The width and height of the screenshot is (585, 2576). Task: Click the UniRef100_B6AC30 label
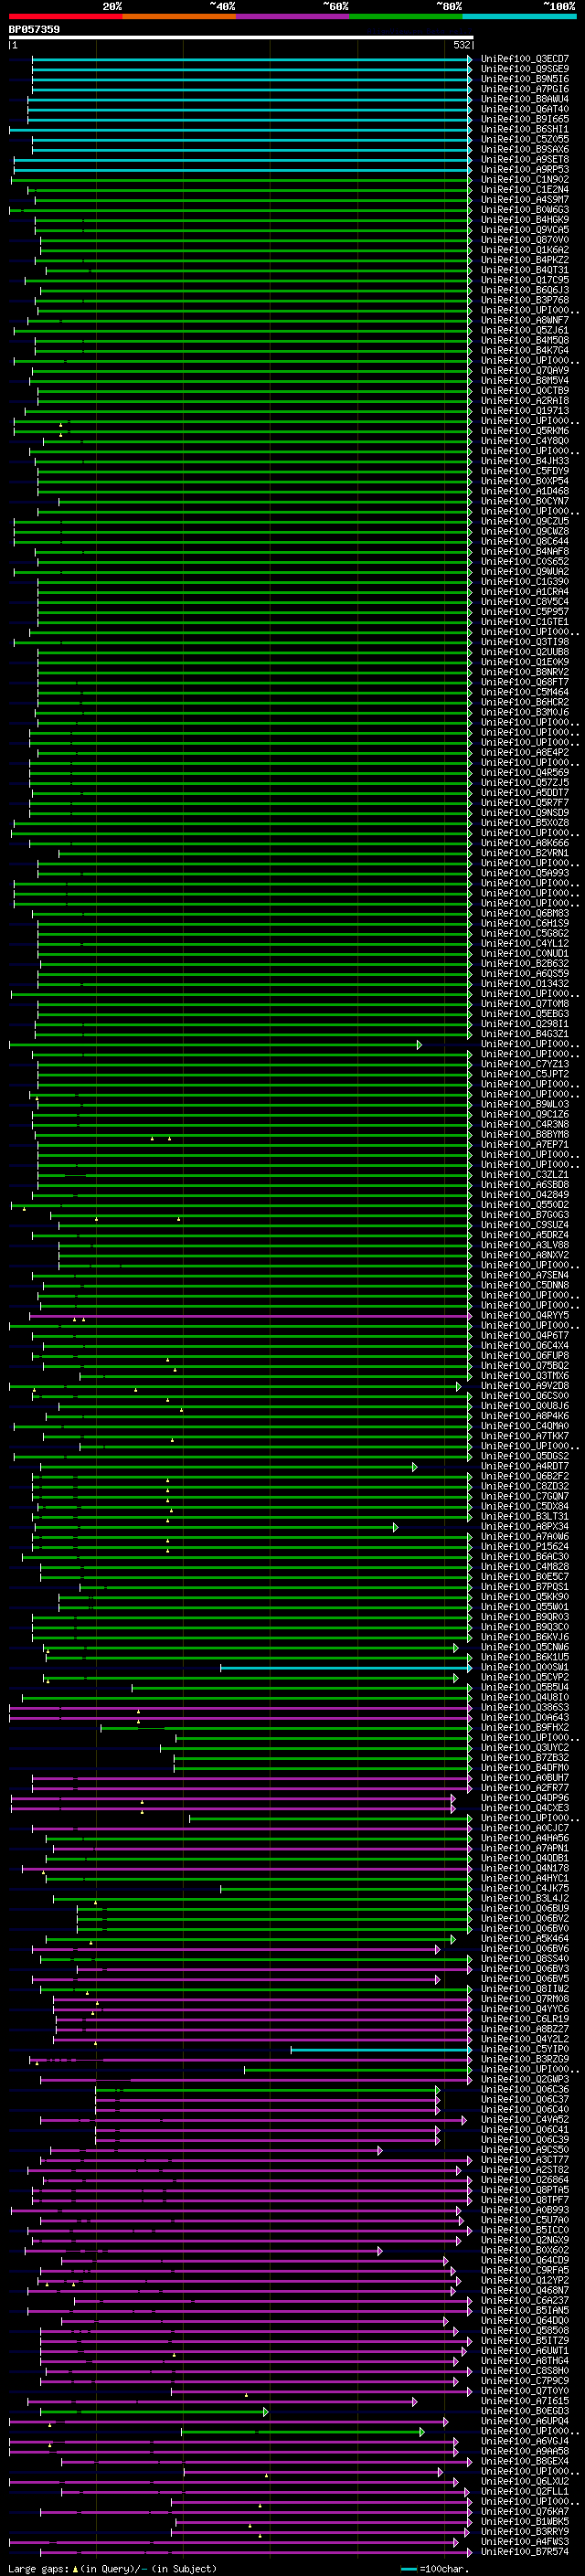[x=525, y=1556]
